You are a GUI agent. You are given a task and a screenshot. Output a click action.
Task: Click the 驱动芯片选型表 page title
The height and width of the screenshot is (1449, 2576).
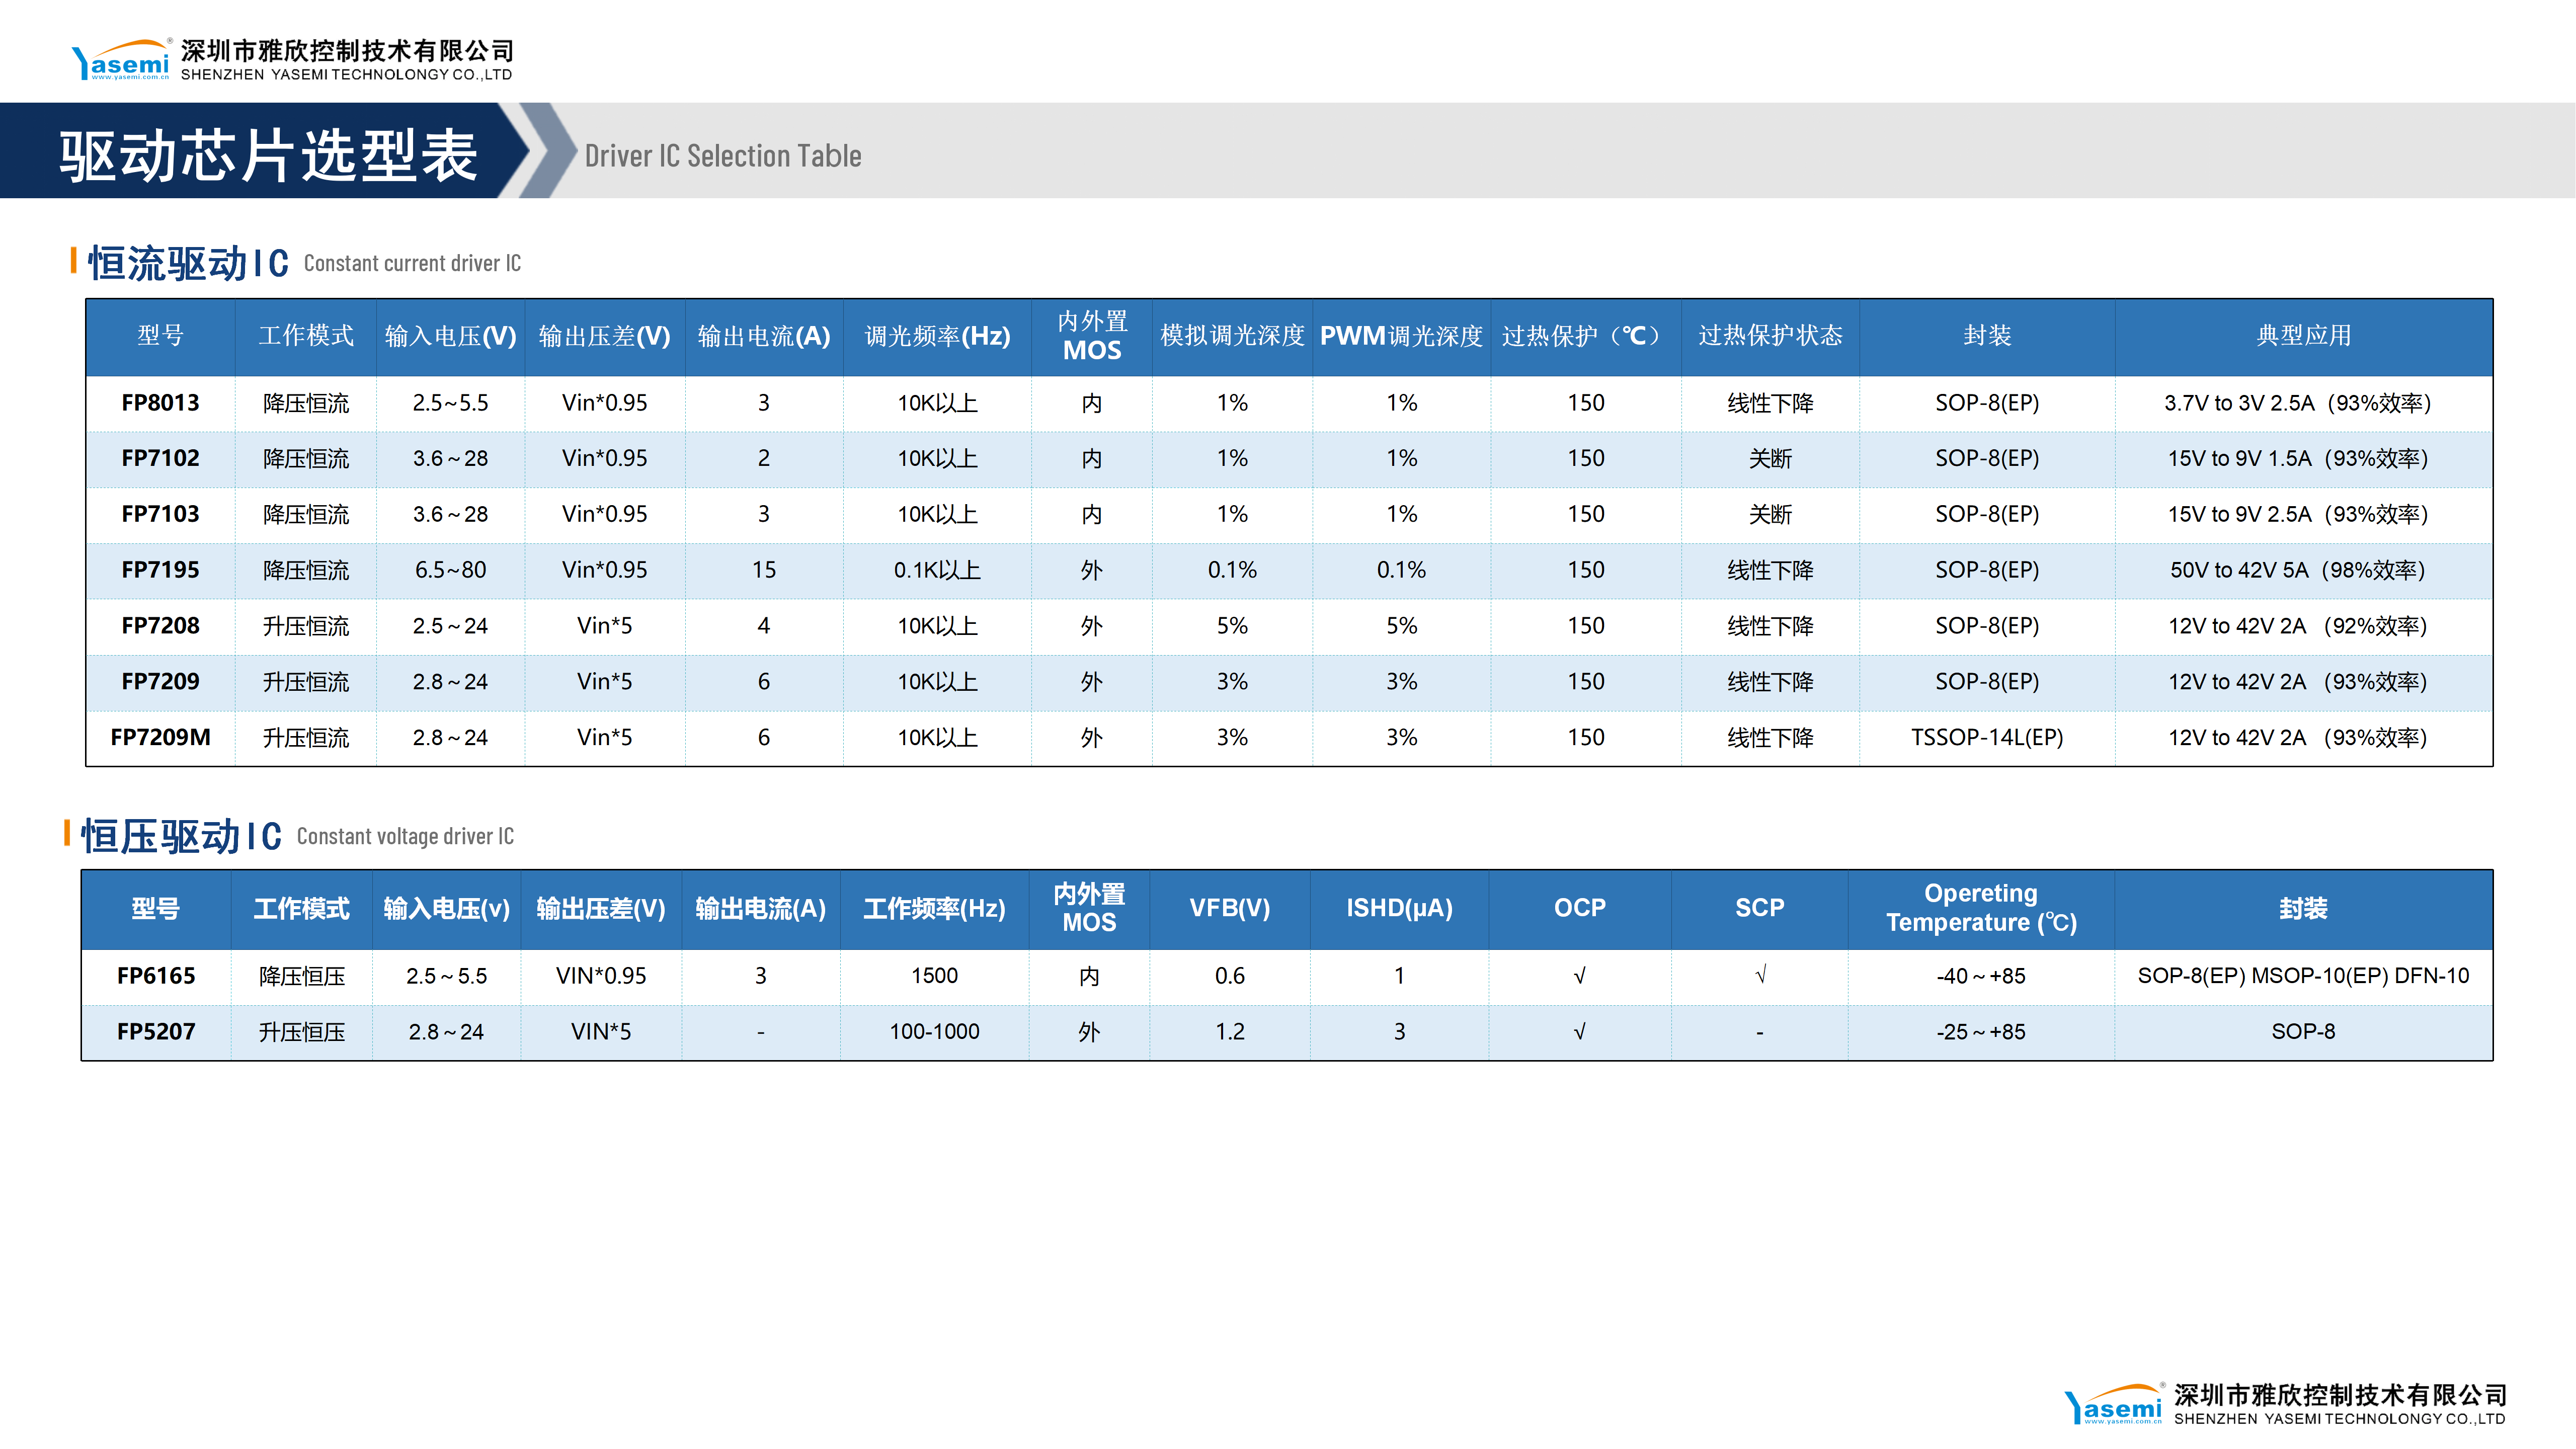pyautogui.click(x=268, y=155)
